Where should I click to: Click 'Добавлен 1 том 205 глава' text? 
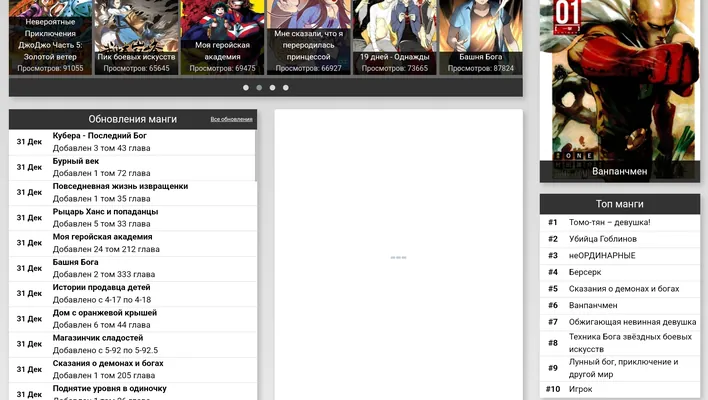[104, 376]
